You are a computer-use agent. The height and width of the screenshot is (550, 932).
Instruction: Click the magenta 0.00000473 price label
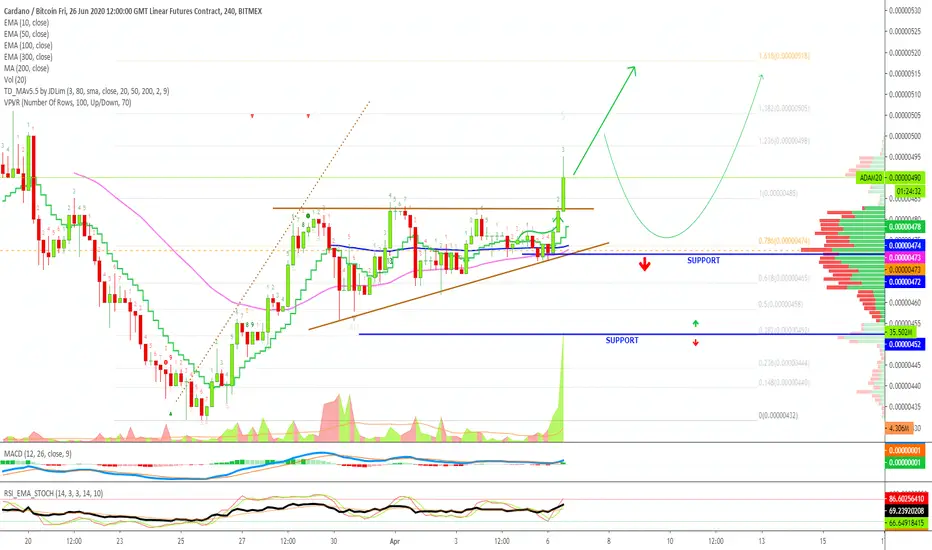(905, 257)
